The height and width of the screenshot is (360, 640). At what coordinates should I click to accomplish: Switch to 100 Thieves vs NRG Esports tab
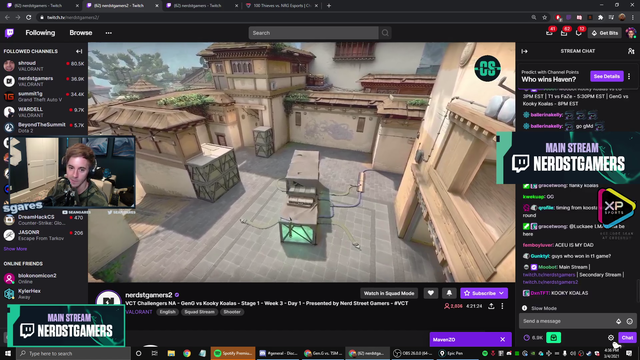(x=282, y=6)
